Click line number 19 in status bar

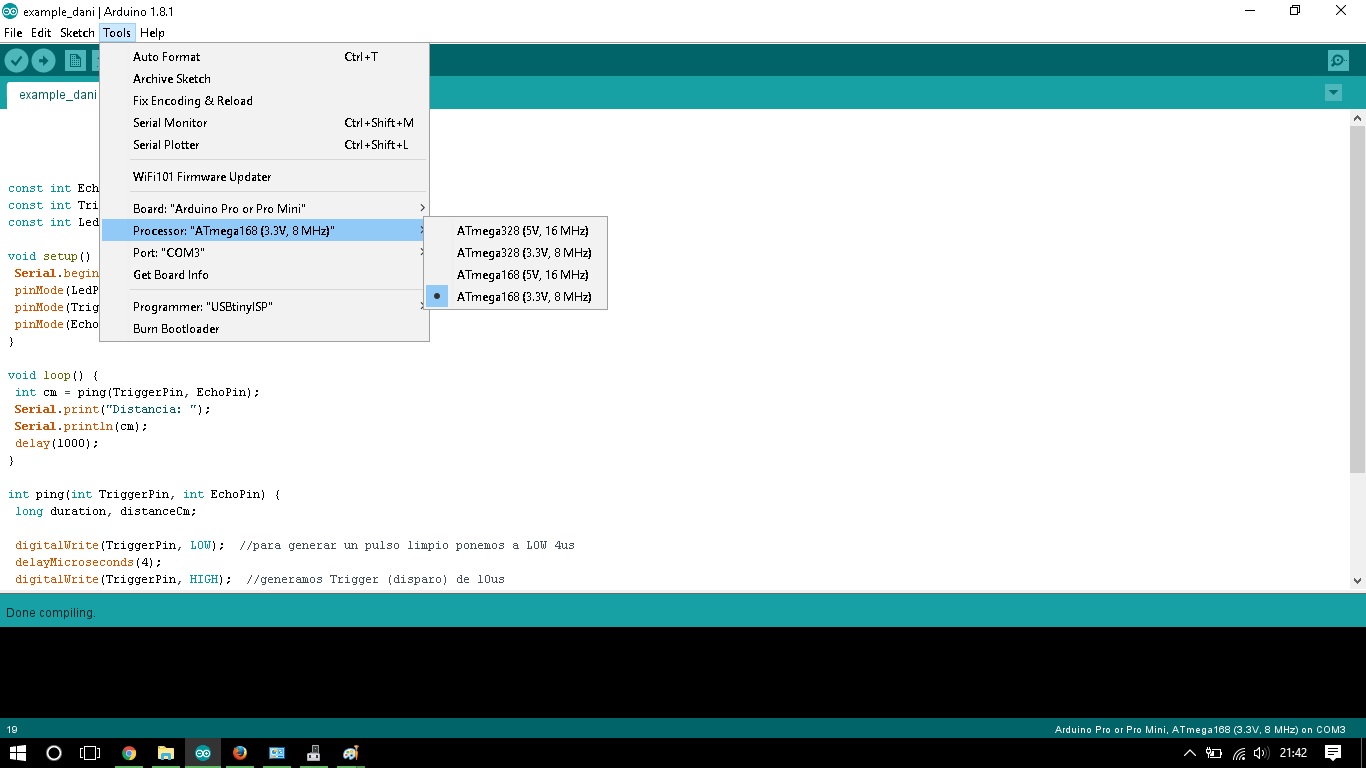pos(12,730)
